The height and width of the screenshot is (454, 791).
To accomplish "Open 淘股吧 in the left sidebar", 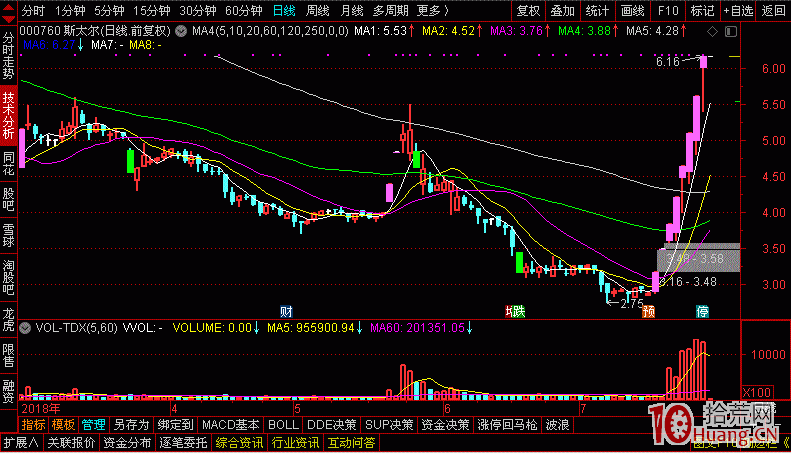I will pyautogui.click(x=9, y=277).
